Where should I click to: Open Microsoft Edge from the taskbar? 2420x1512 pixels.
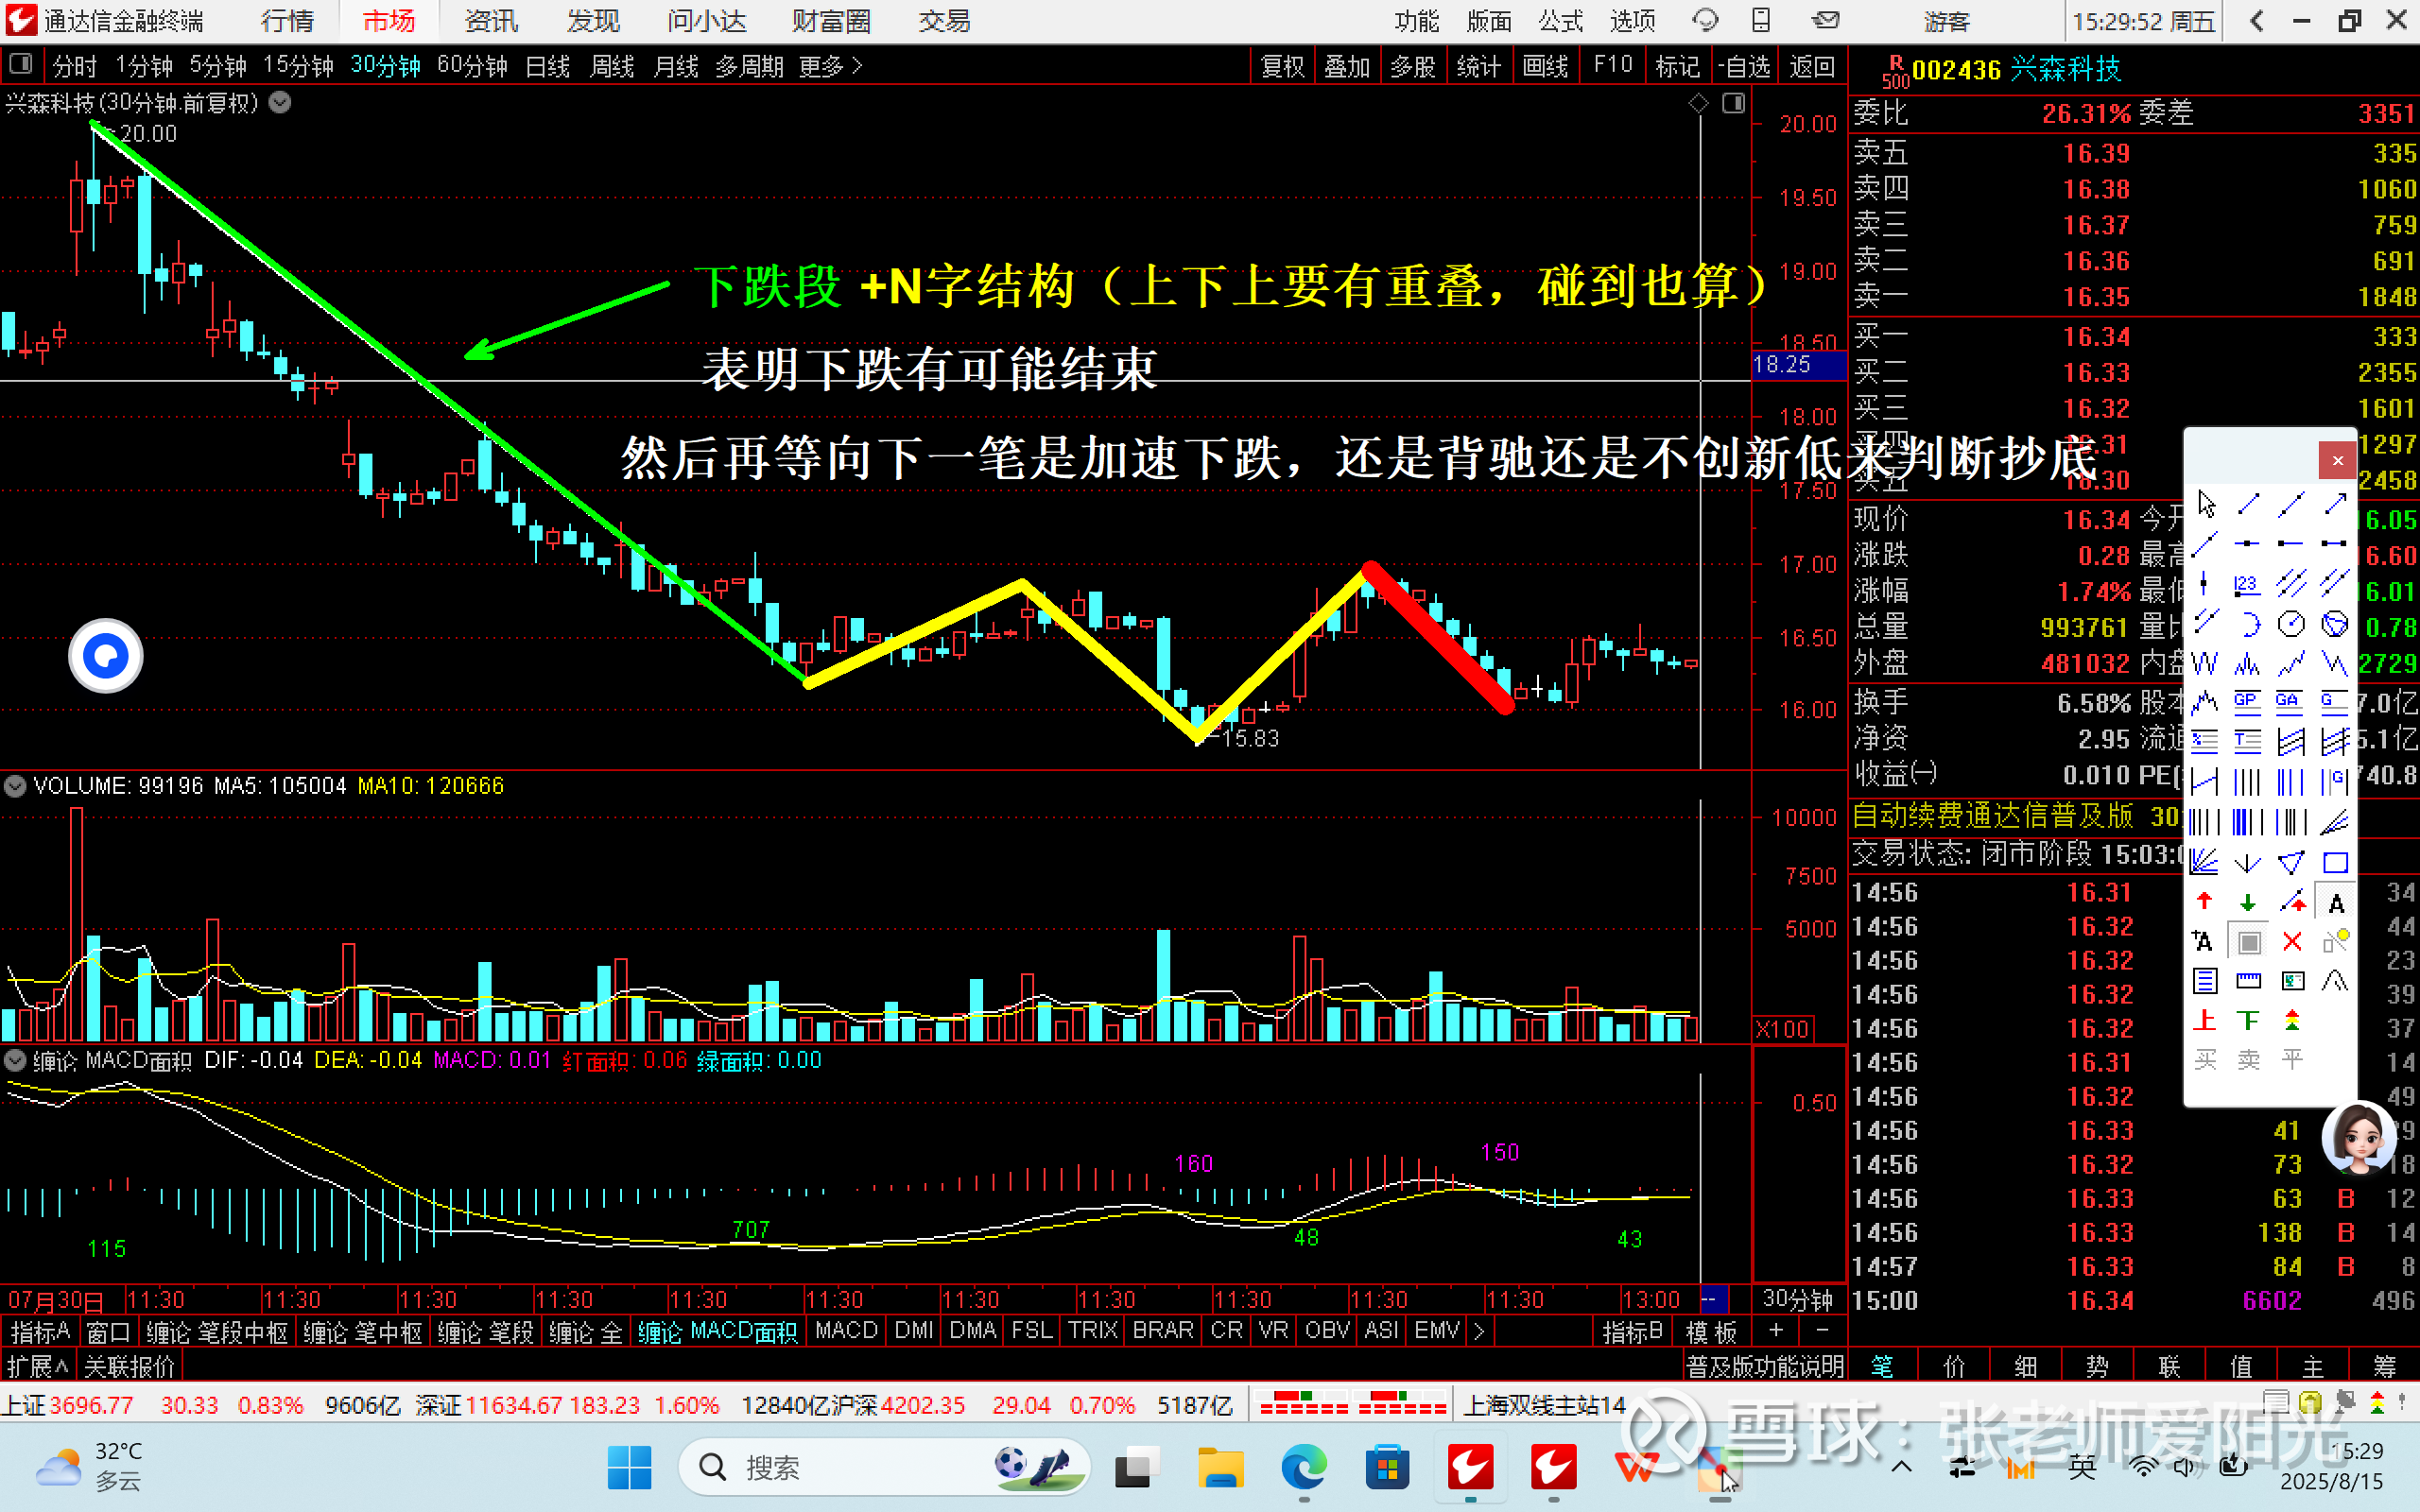1304,1467
